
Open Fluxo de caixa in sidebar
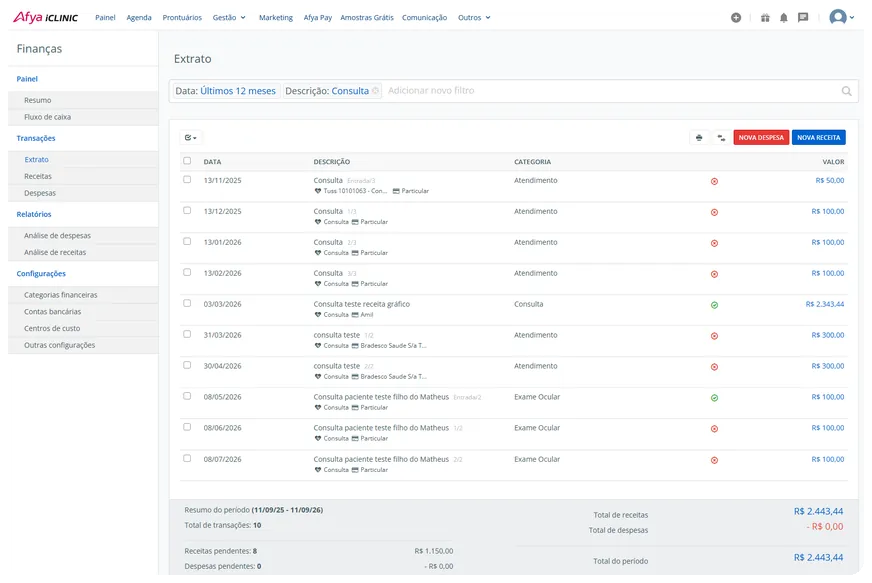pos(47,117)
